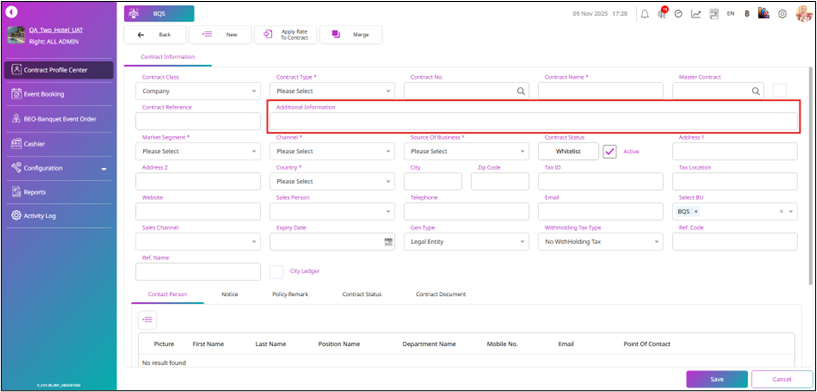
Task: Open the gauge dashboard icon
Action: (678, 14)
